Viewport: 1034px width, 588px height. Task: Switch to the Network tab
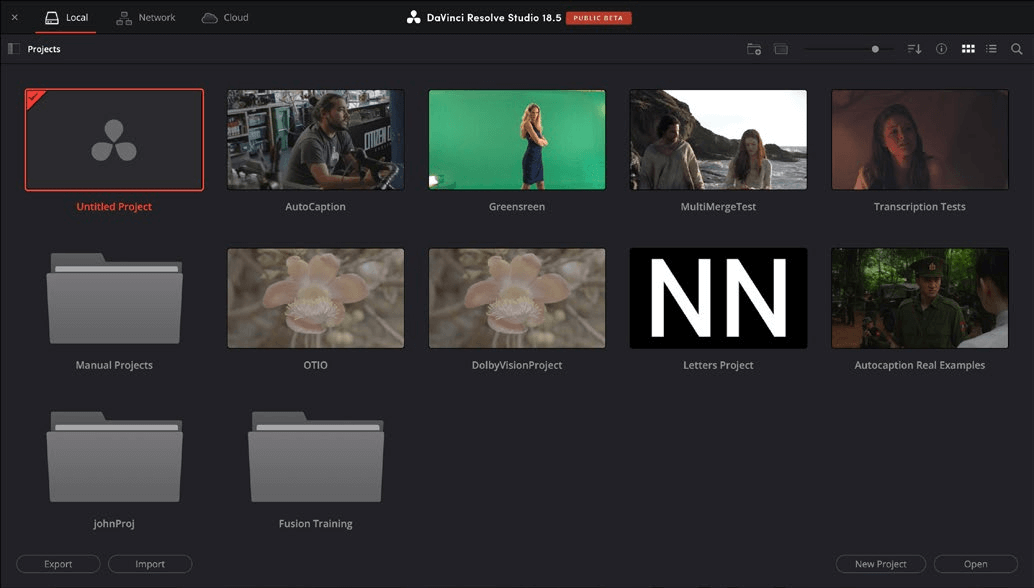click(x=145, y=18)
